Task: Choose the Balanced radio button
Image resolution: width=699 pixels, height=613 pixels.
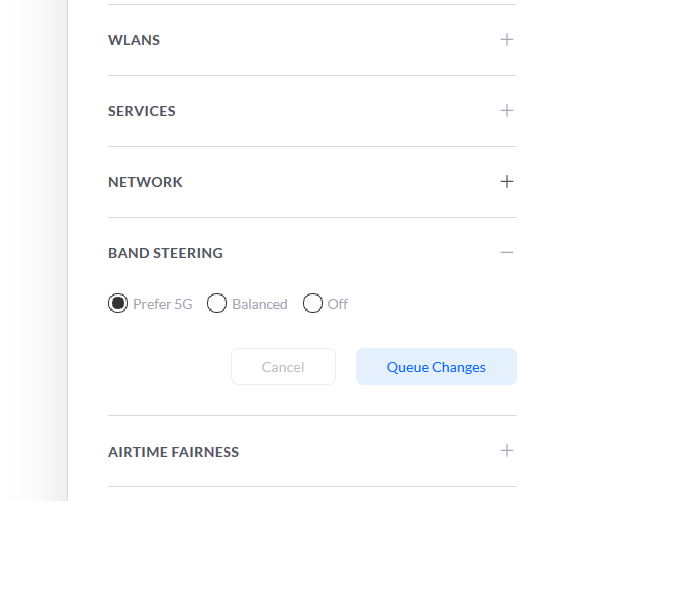Action: [x=217, y=303]
